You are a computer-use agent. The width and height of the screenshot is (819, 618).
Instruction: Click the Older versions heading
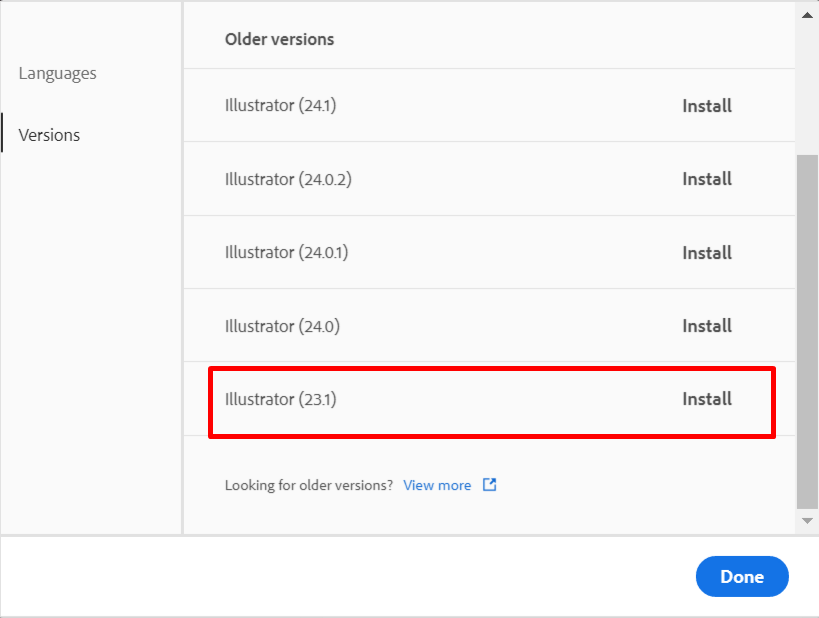279,39
